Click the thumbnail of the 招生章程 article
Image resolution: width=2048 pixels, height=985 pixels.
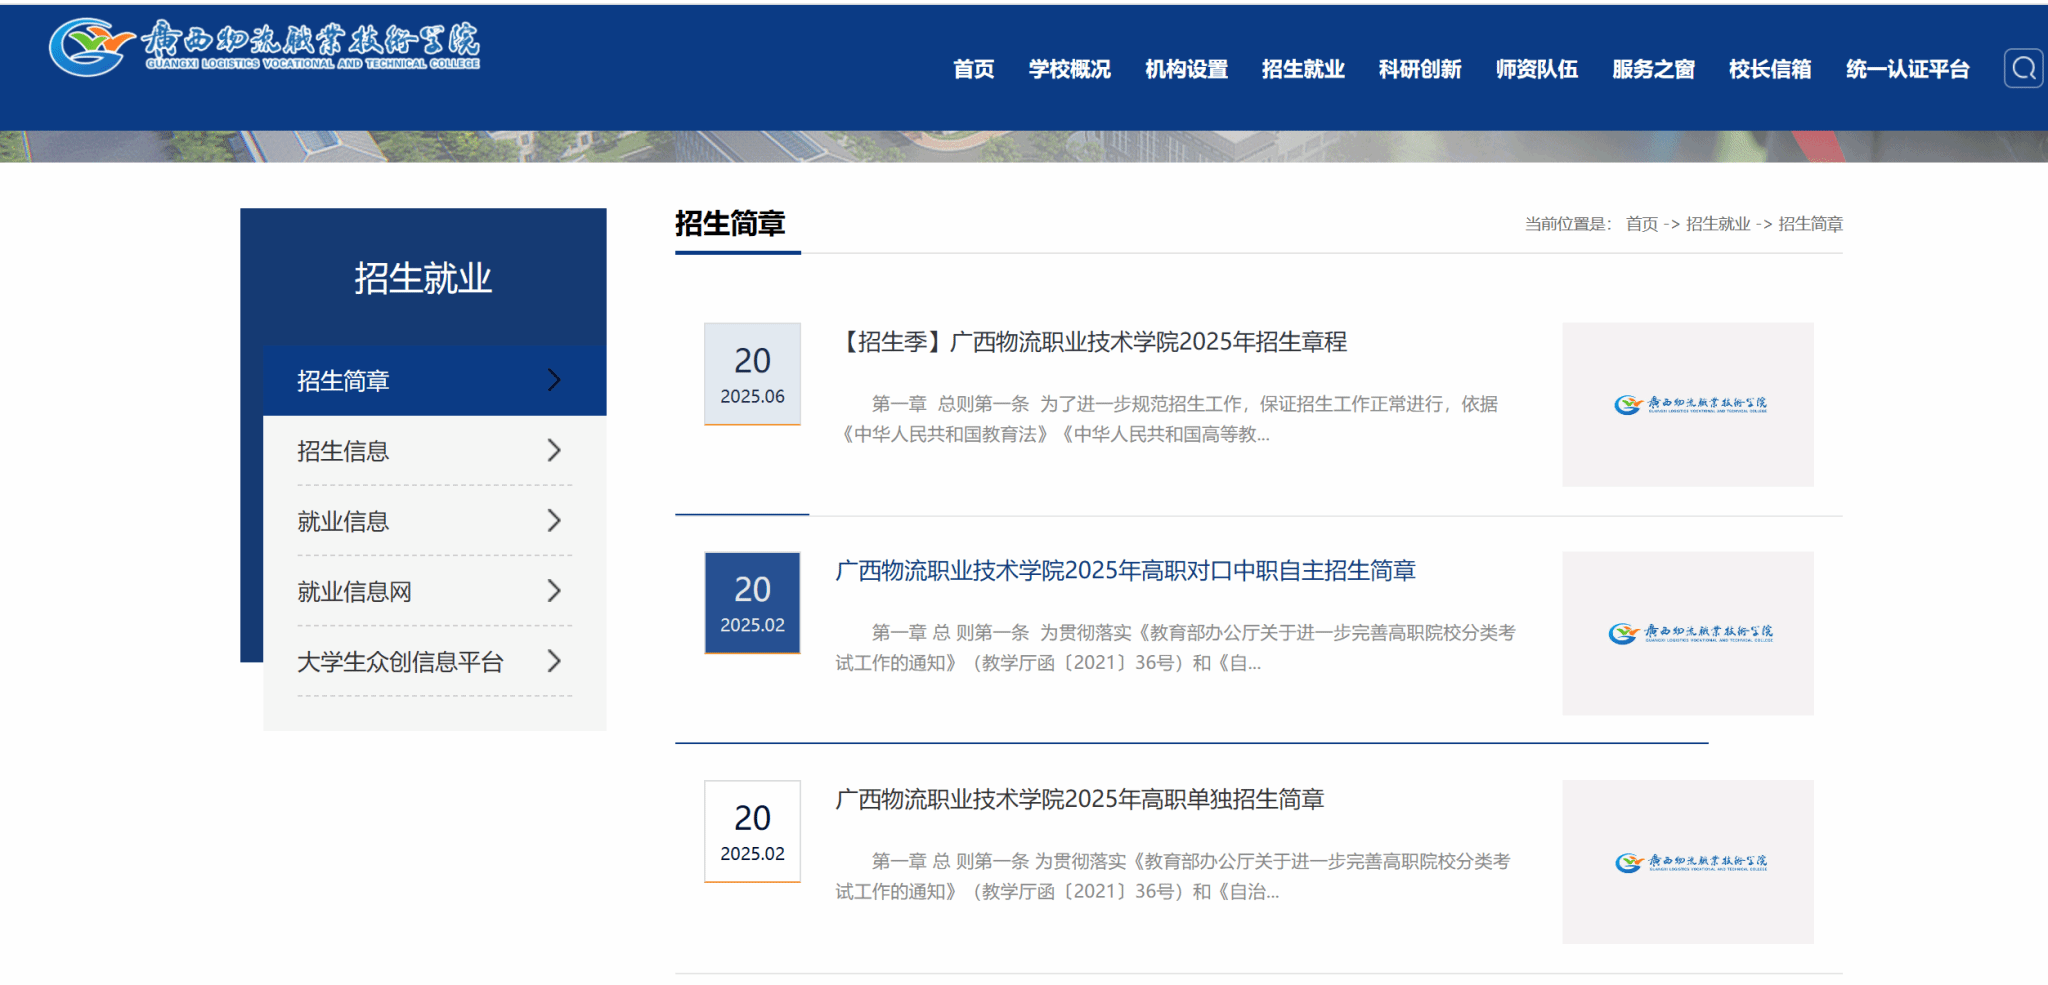1688,404
